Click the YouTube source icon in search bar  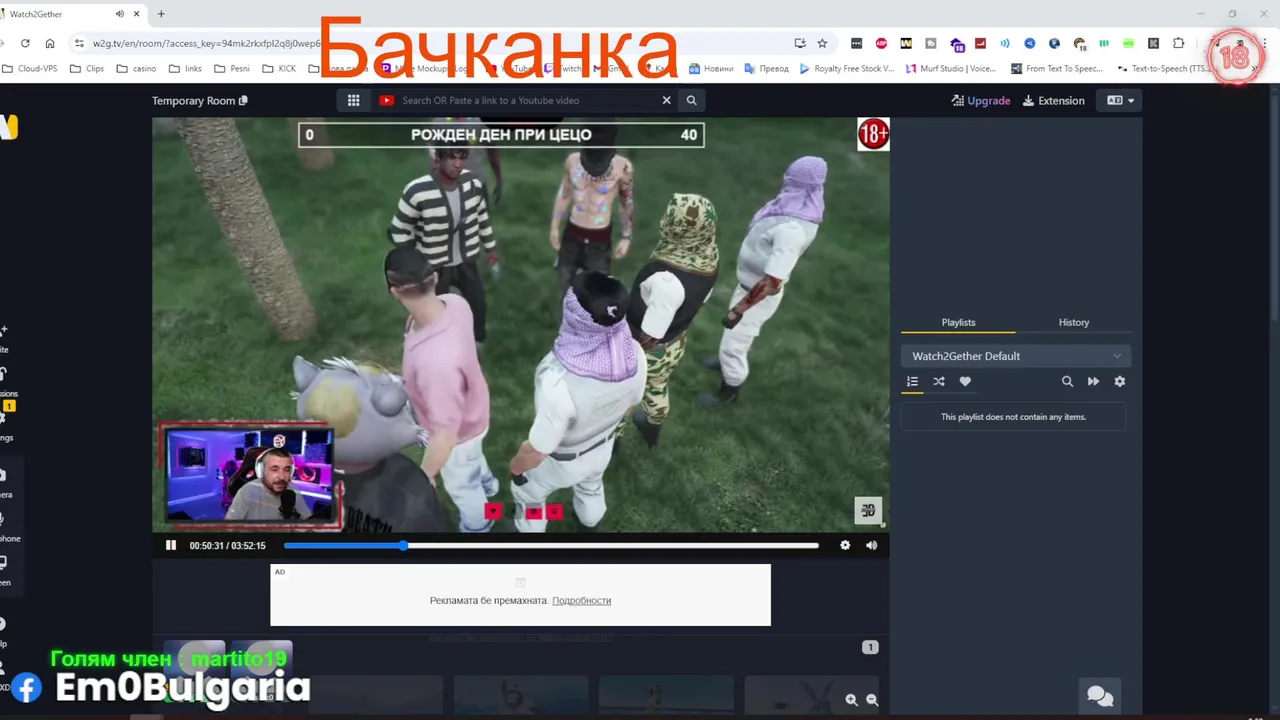tap(386, 100)
